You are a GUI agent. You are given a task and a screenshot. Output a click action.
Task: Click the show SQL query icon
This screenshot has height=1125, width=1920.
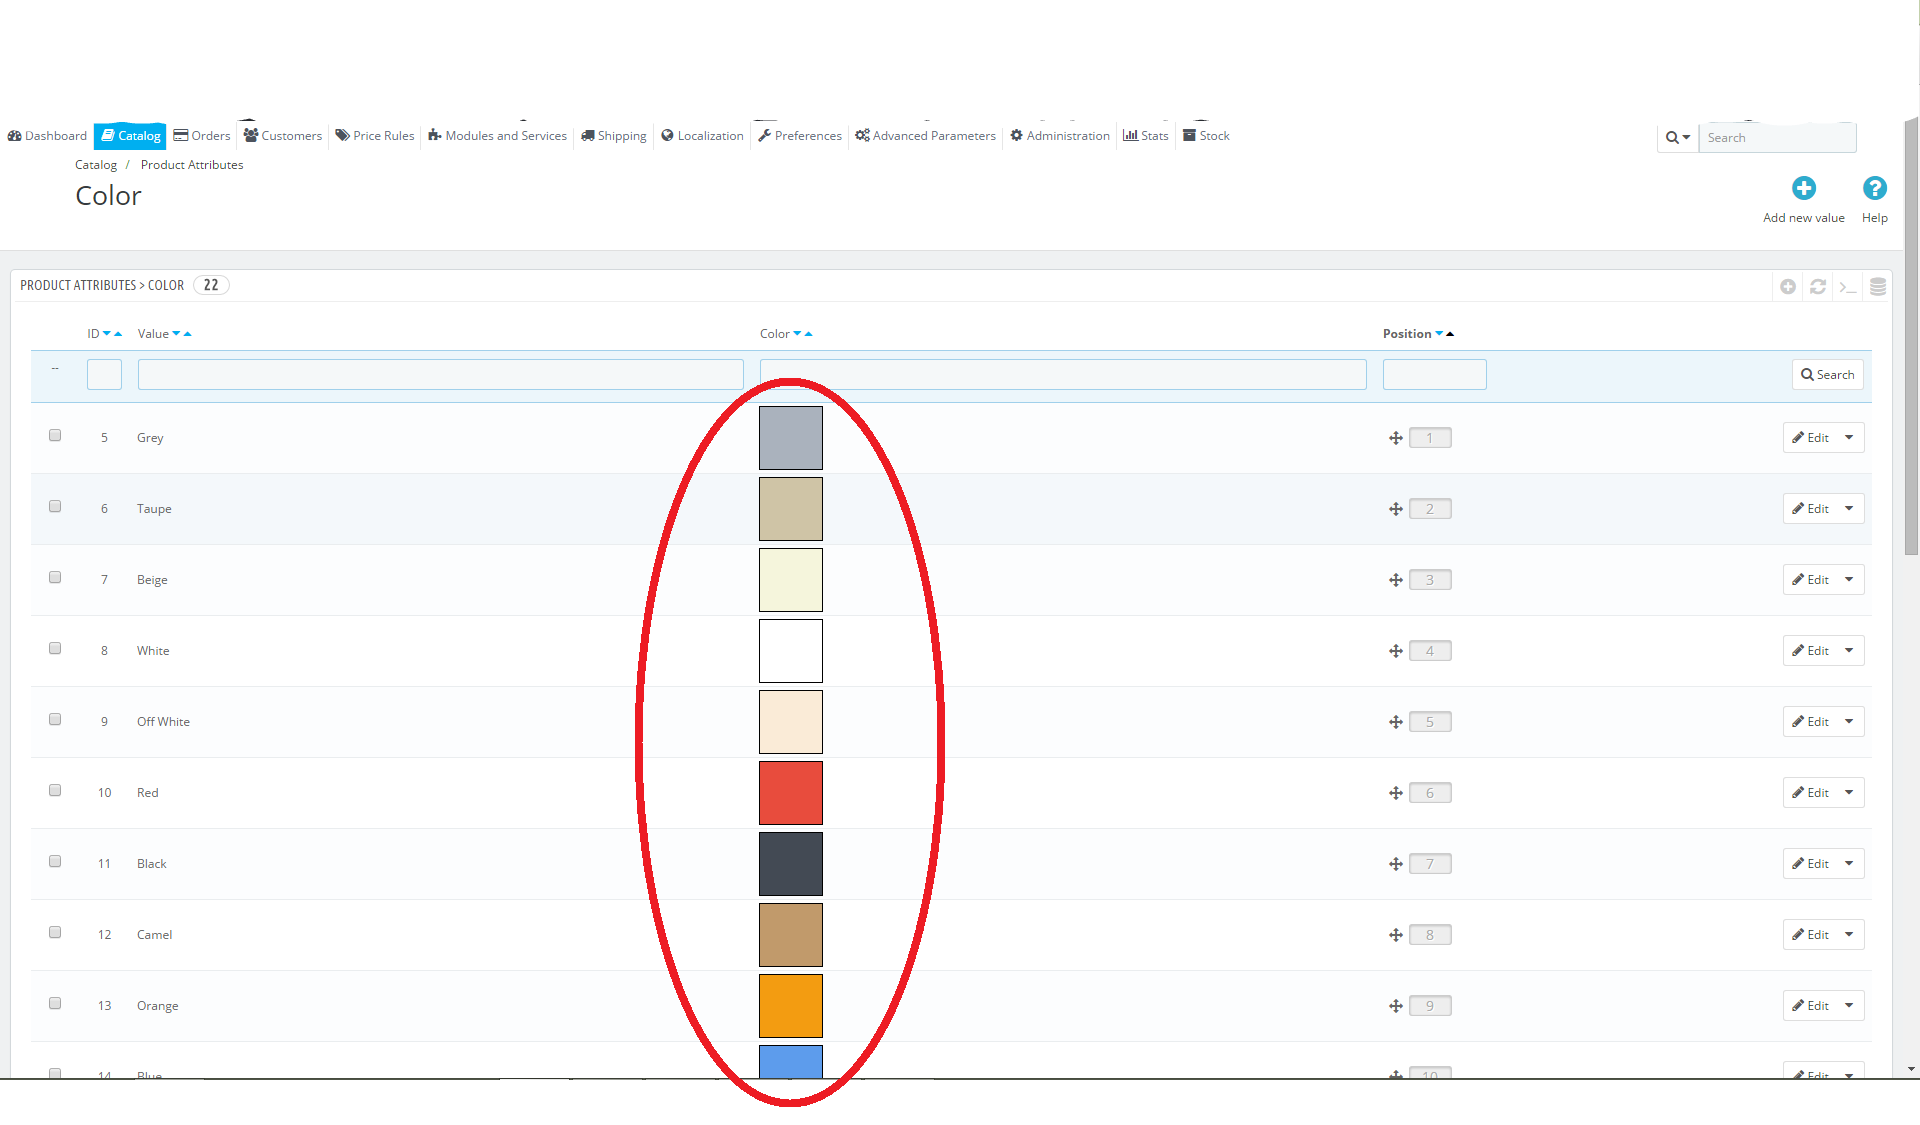pos(1847,287)
